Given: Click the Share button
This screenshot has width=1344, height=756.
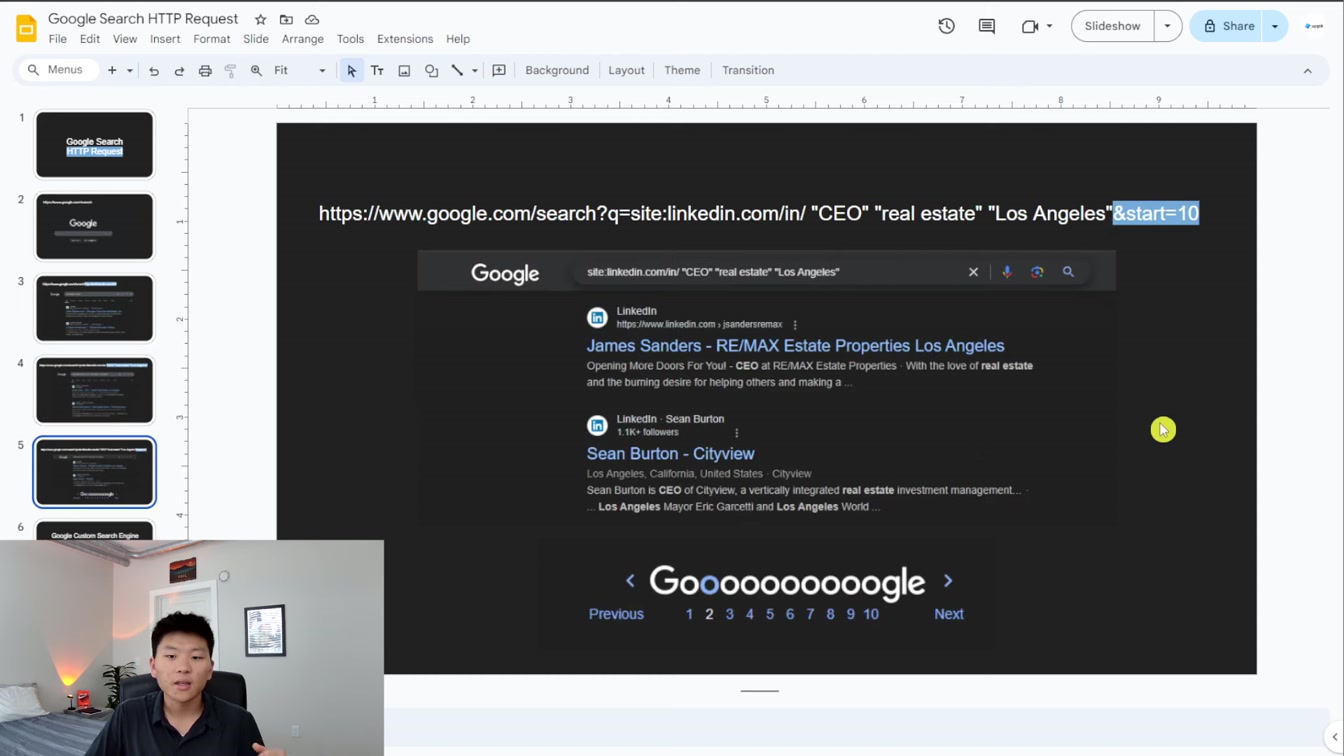Looking at the screenshot, I should point(1228,26).
